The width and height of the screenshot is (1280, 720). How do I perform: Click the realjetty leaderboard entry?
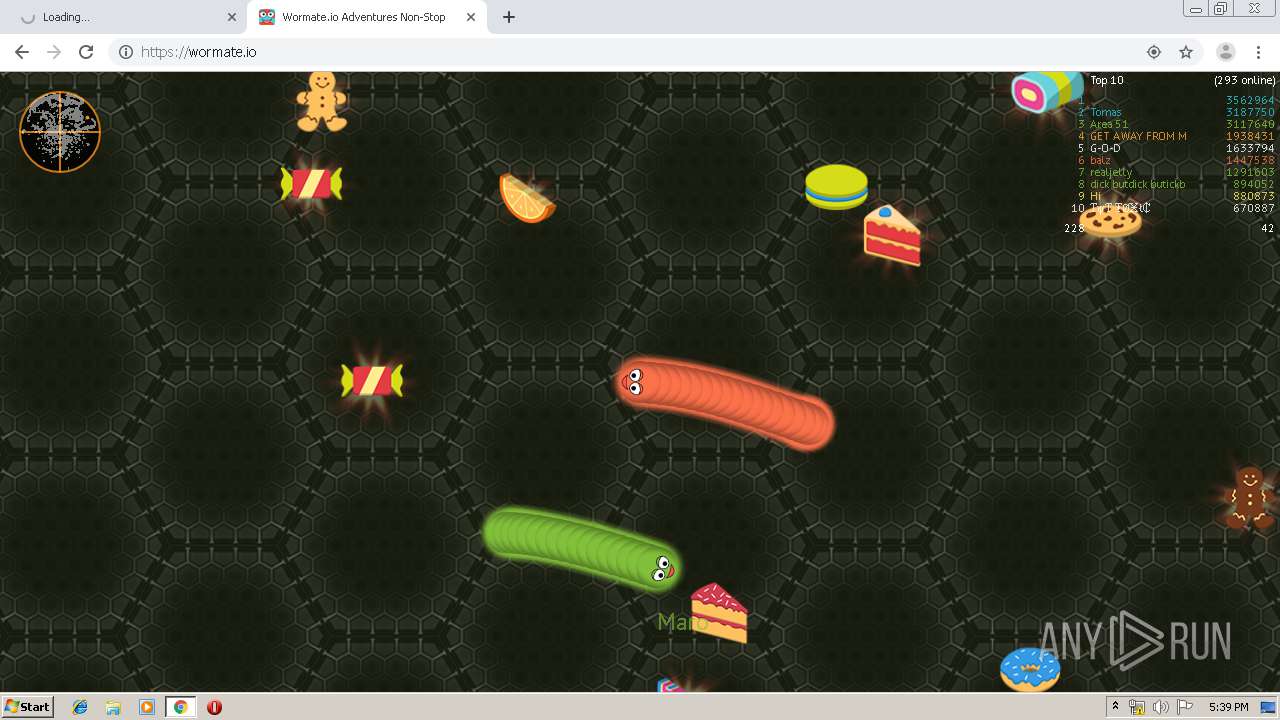point(1111,172)
